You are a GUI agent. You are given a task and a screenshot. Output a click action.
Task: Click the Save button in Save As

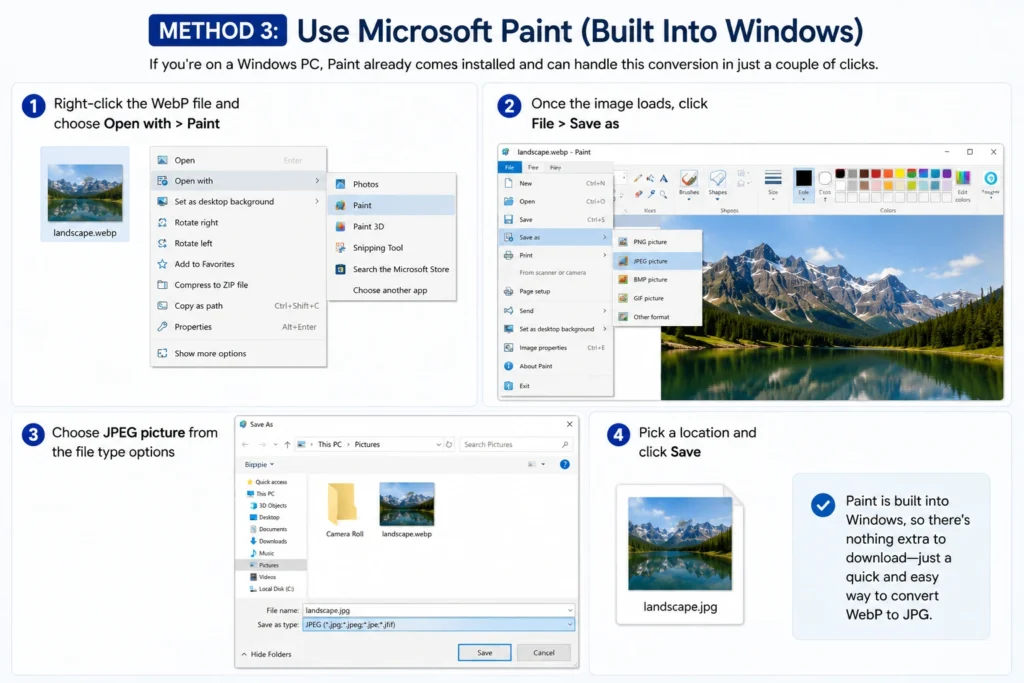(485, 652)
